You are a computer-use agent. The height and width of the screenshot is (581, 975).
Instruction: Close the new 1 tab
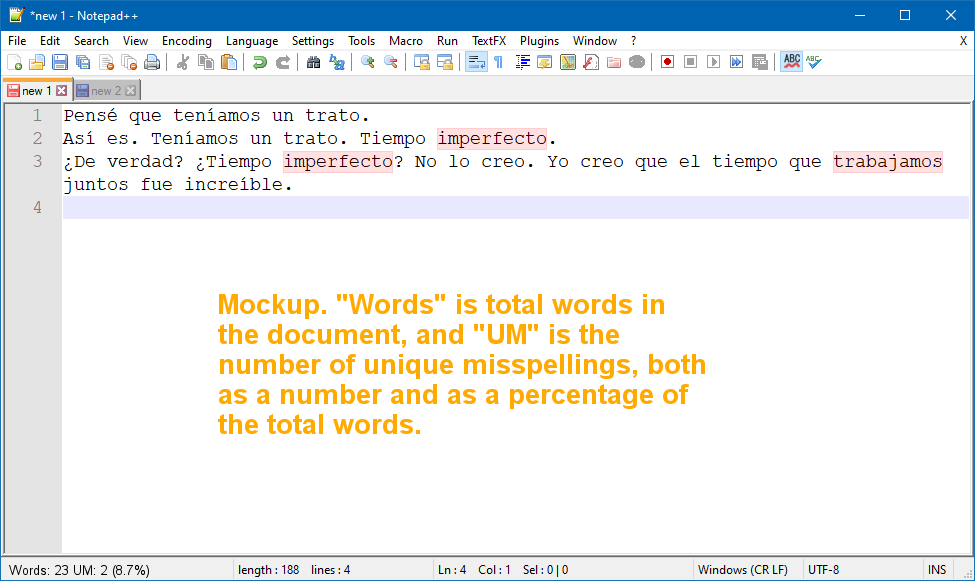[61, 91]
